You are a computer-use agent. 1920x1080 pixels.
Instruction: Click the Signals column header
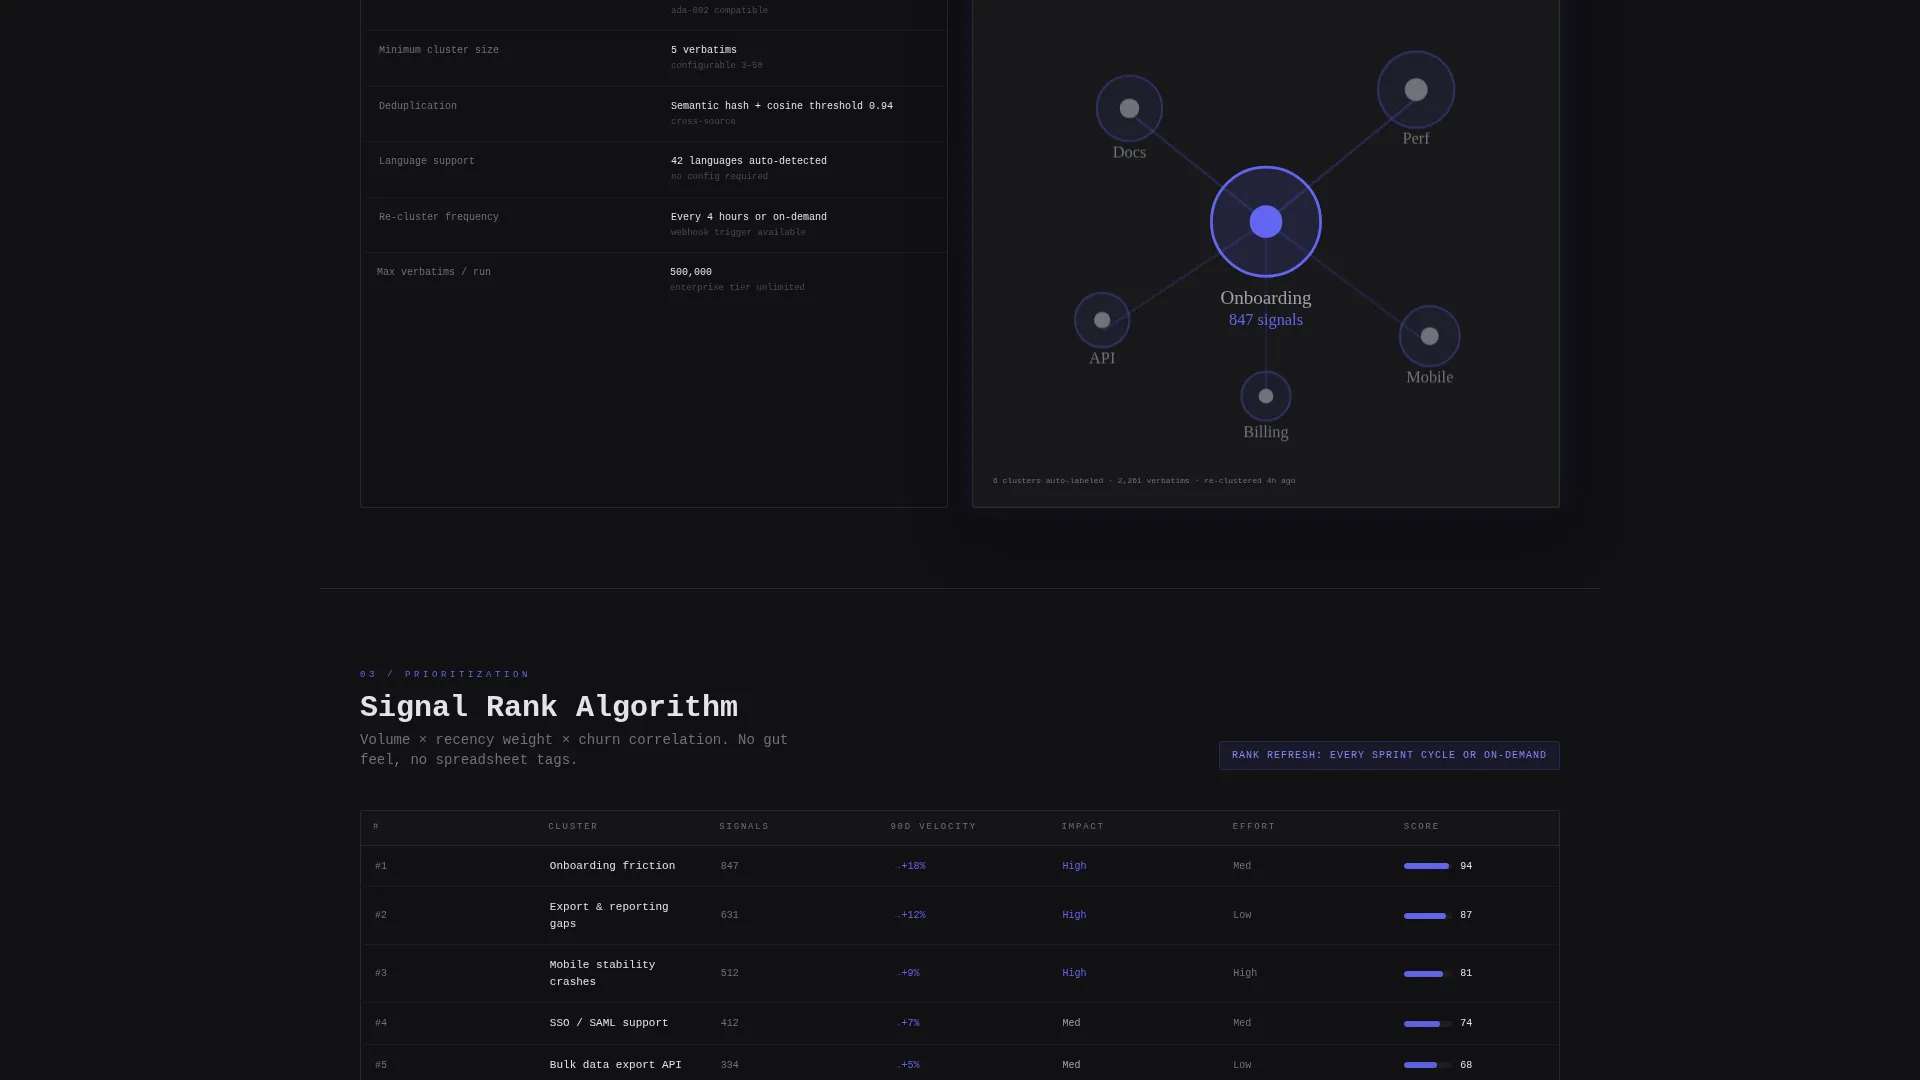(x=744, y=827)
